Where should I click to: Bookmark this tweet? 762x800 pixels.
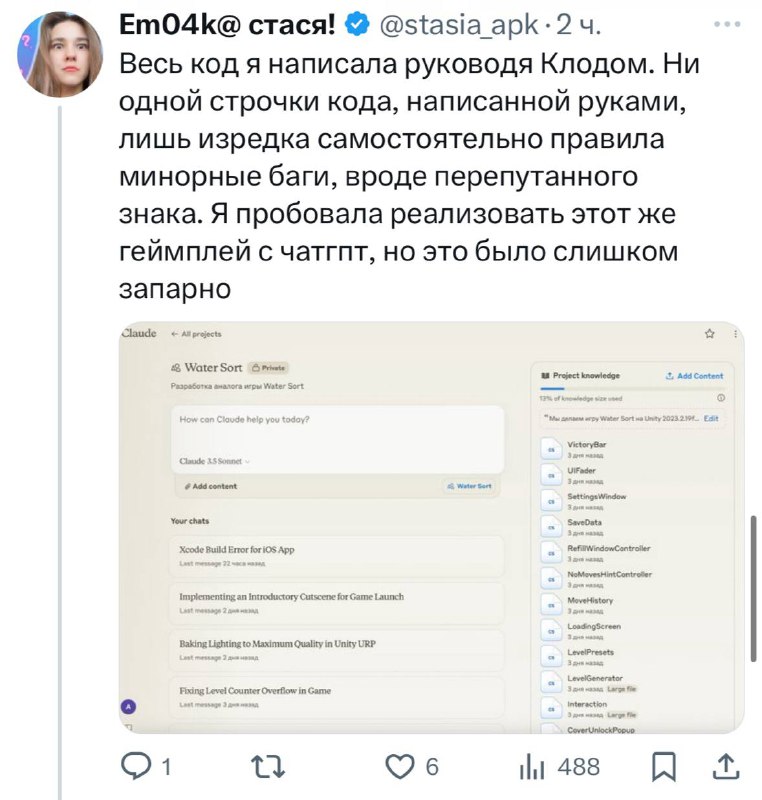click(x=662, y=768)
